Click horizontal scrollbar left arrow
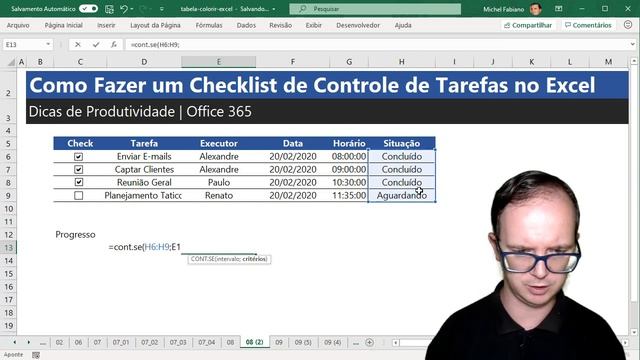 pyautogui.click(x=396, y=343)
